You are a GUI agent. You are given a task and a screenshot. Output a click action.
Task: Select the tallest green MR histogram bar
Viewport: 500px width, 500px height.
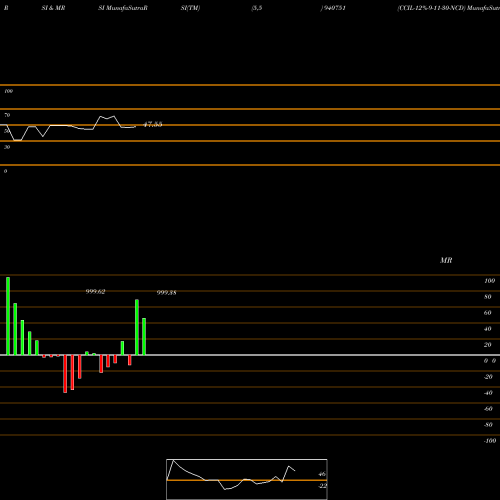(8, 316)
